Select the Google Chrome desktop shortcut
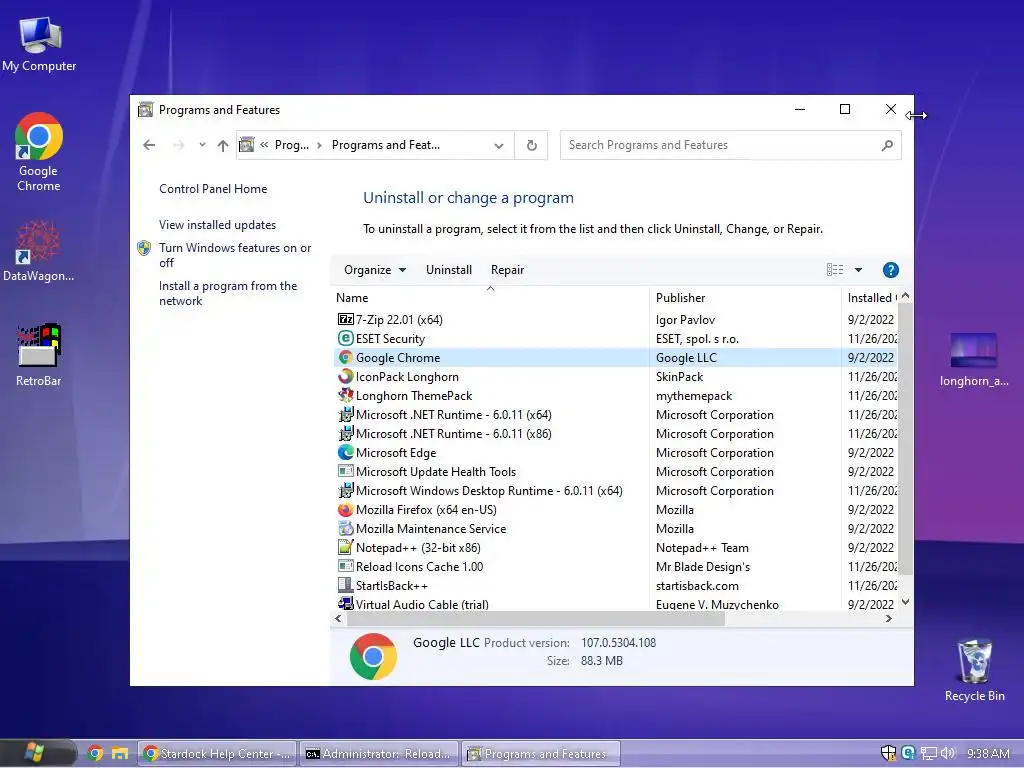This screenshot has height=768, width=1024. (39, 152)
